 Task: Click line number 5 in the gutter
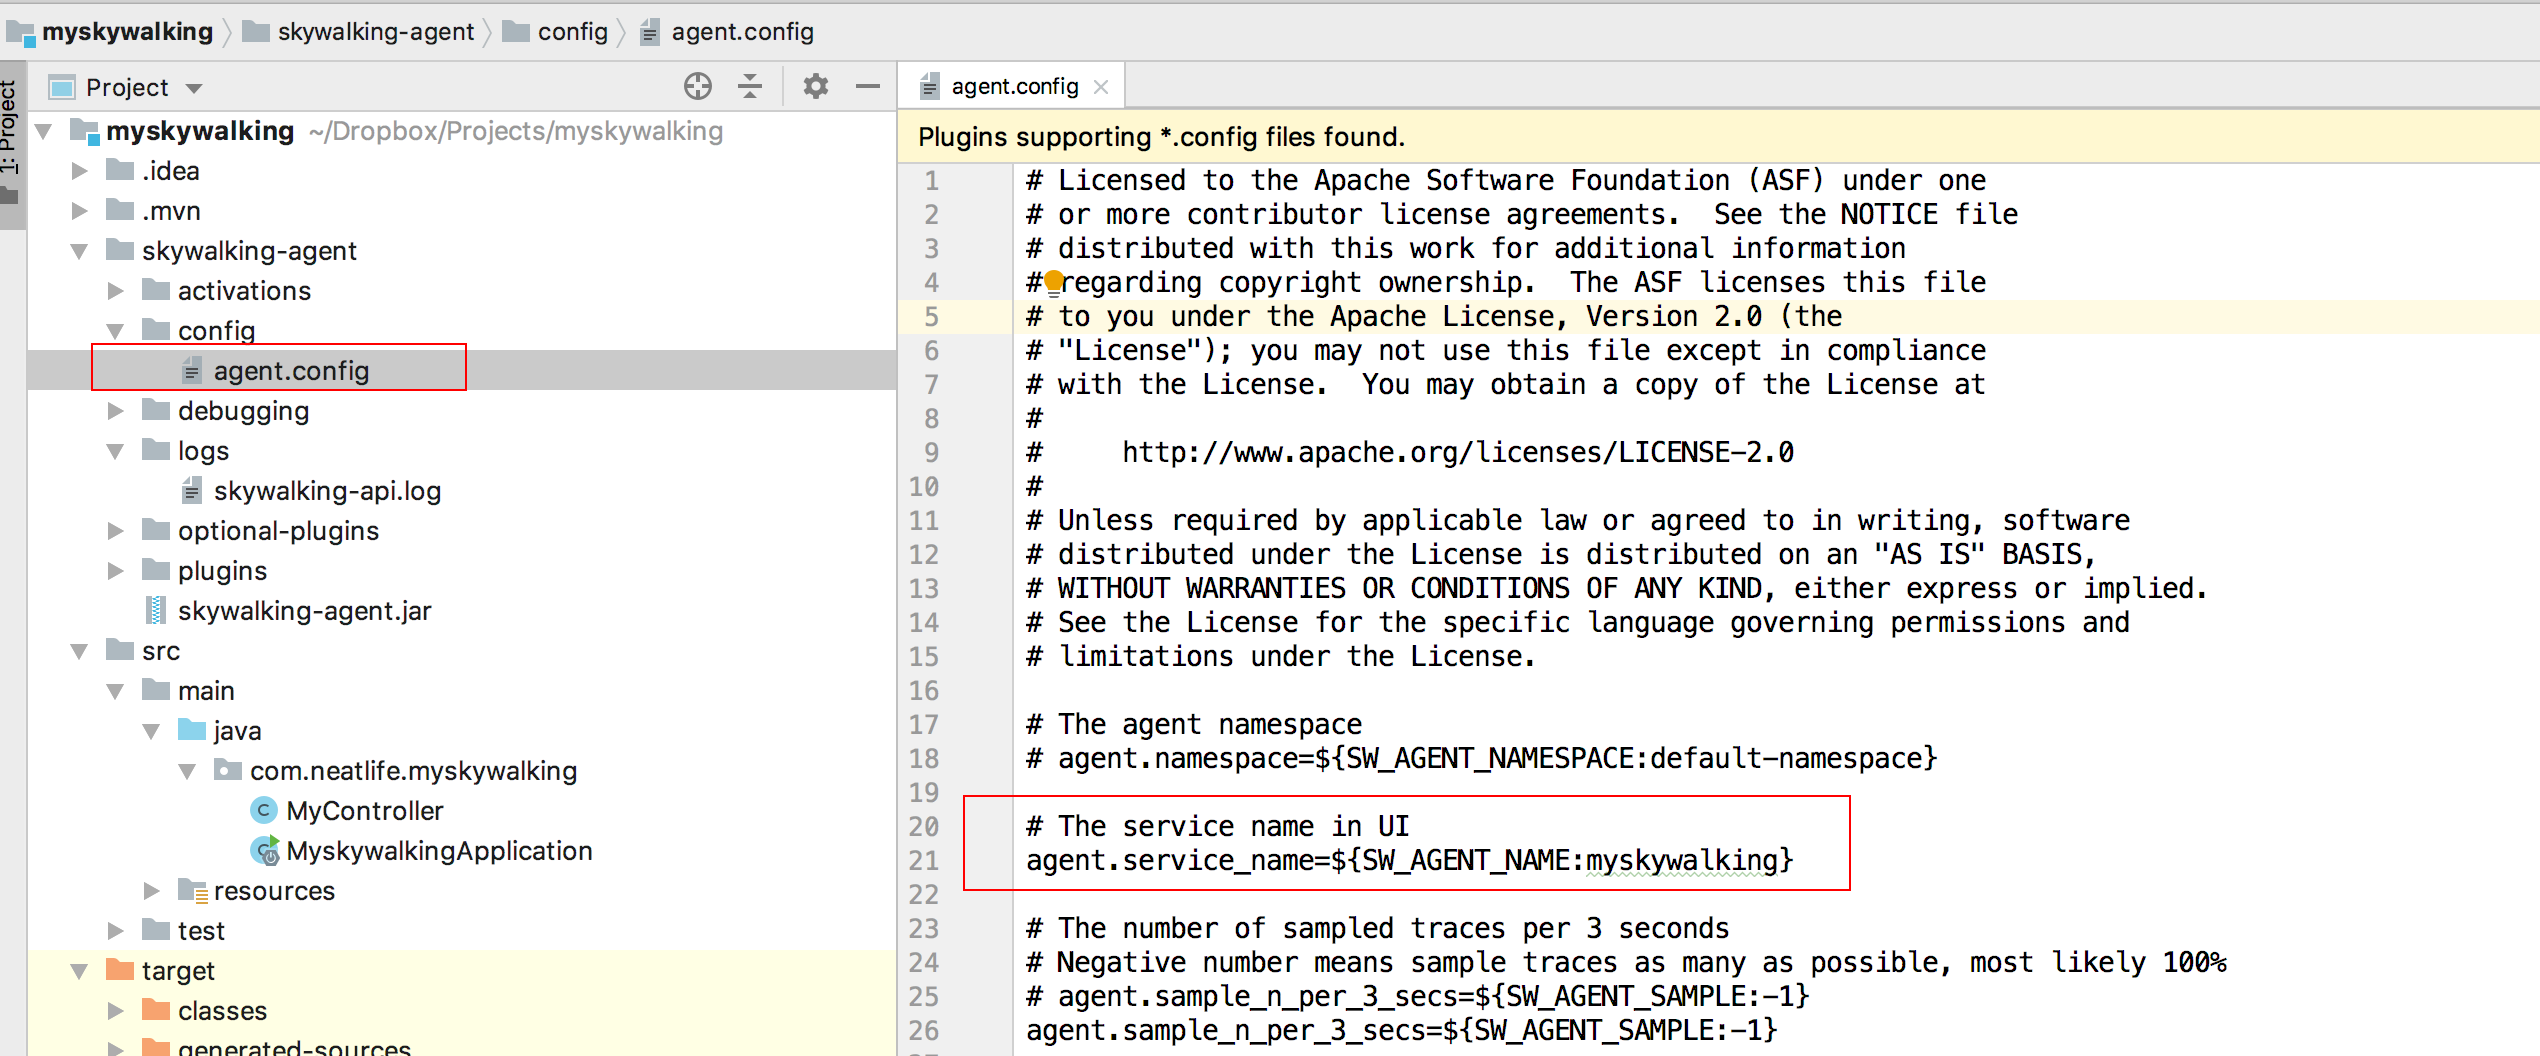931,317
